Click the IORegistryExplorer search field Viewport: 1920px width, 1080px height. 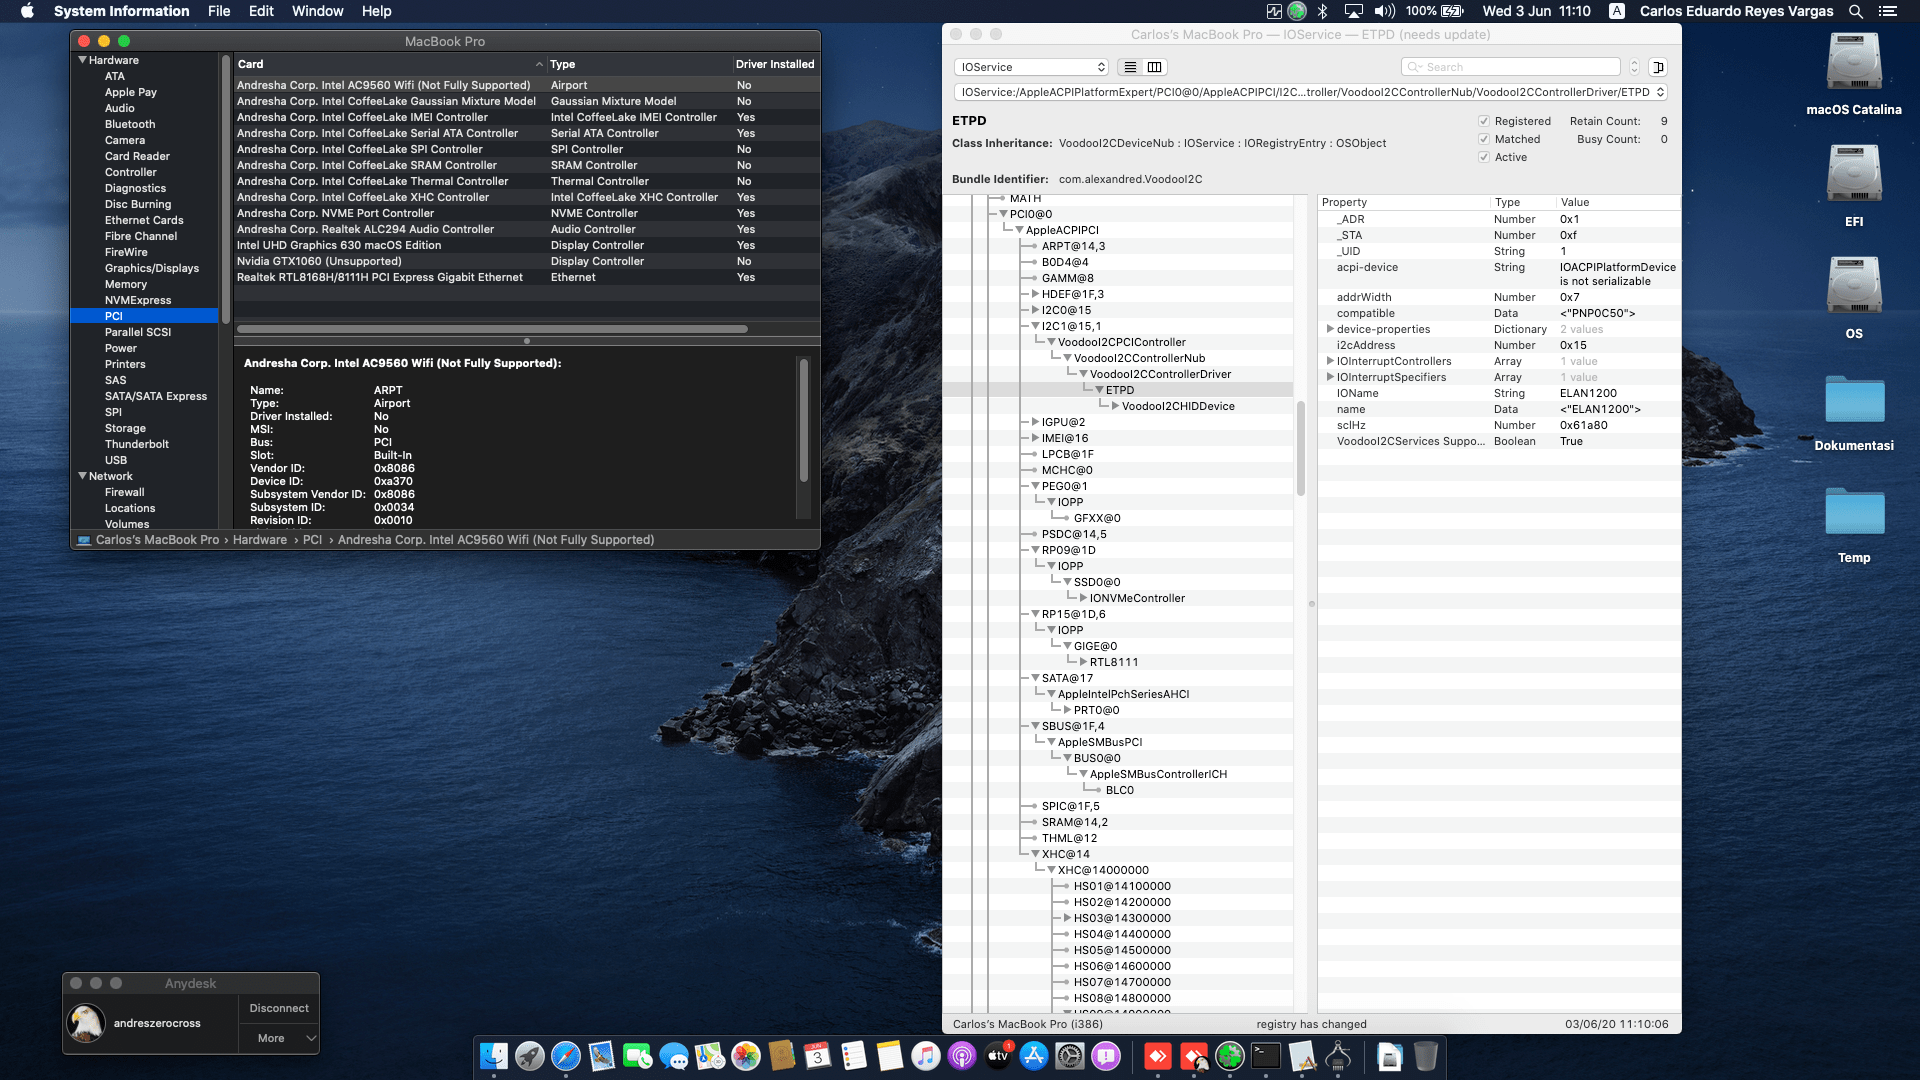(x=1510, y=66)
